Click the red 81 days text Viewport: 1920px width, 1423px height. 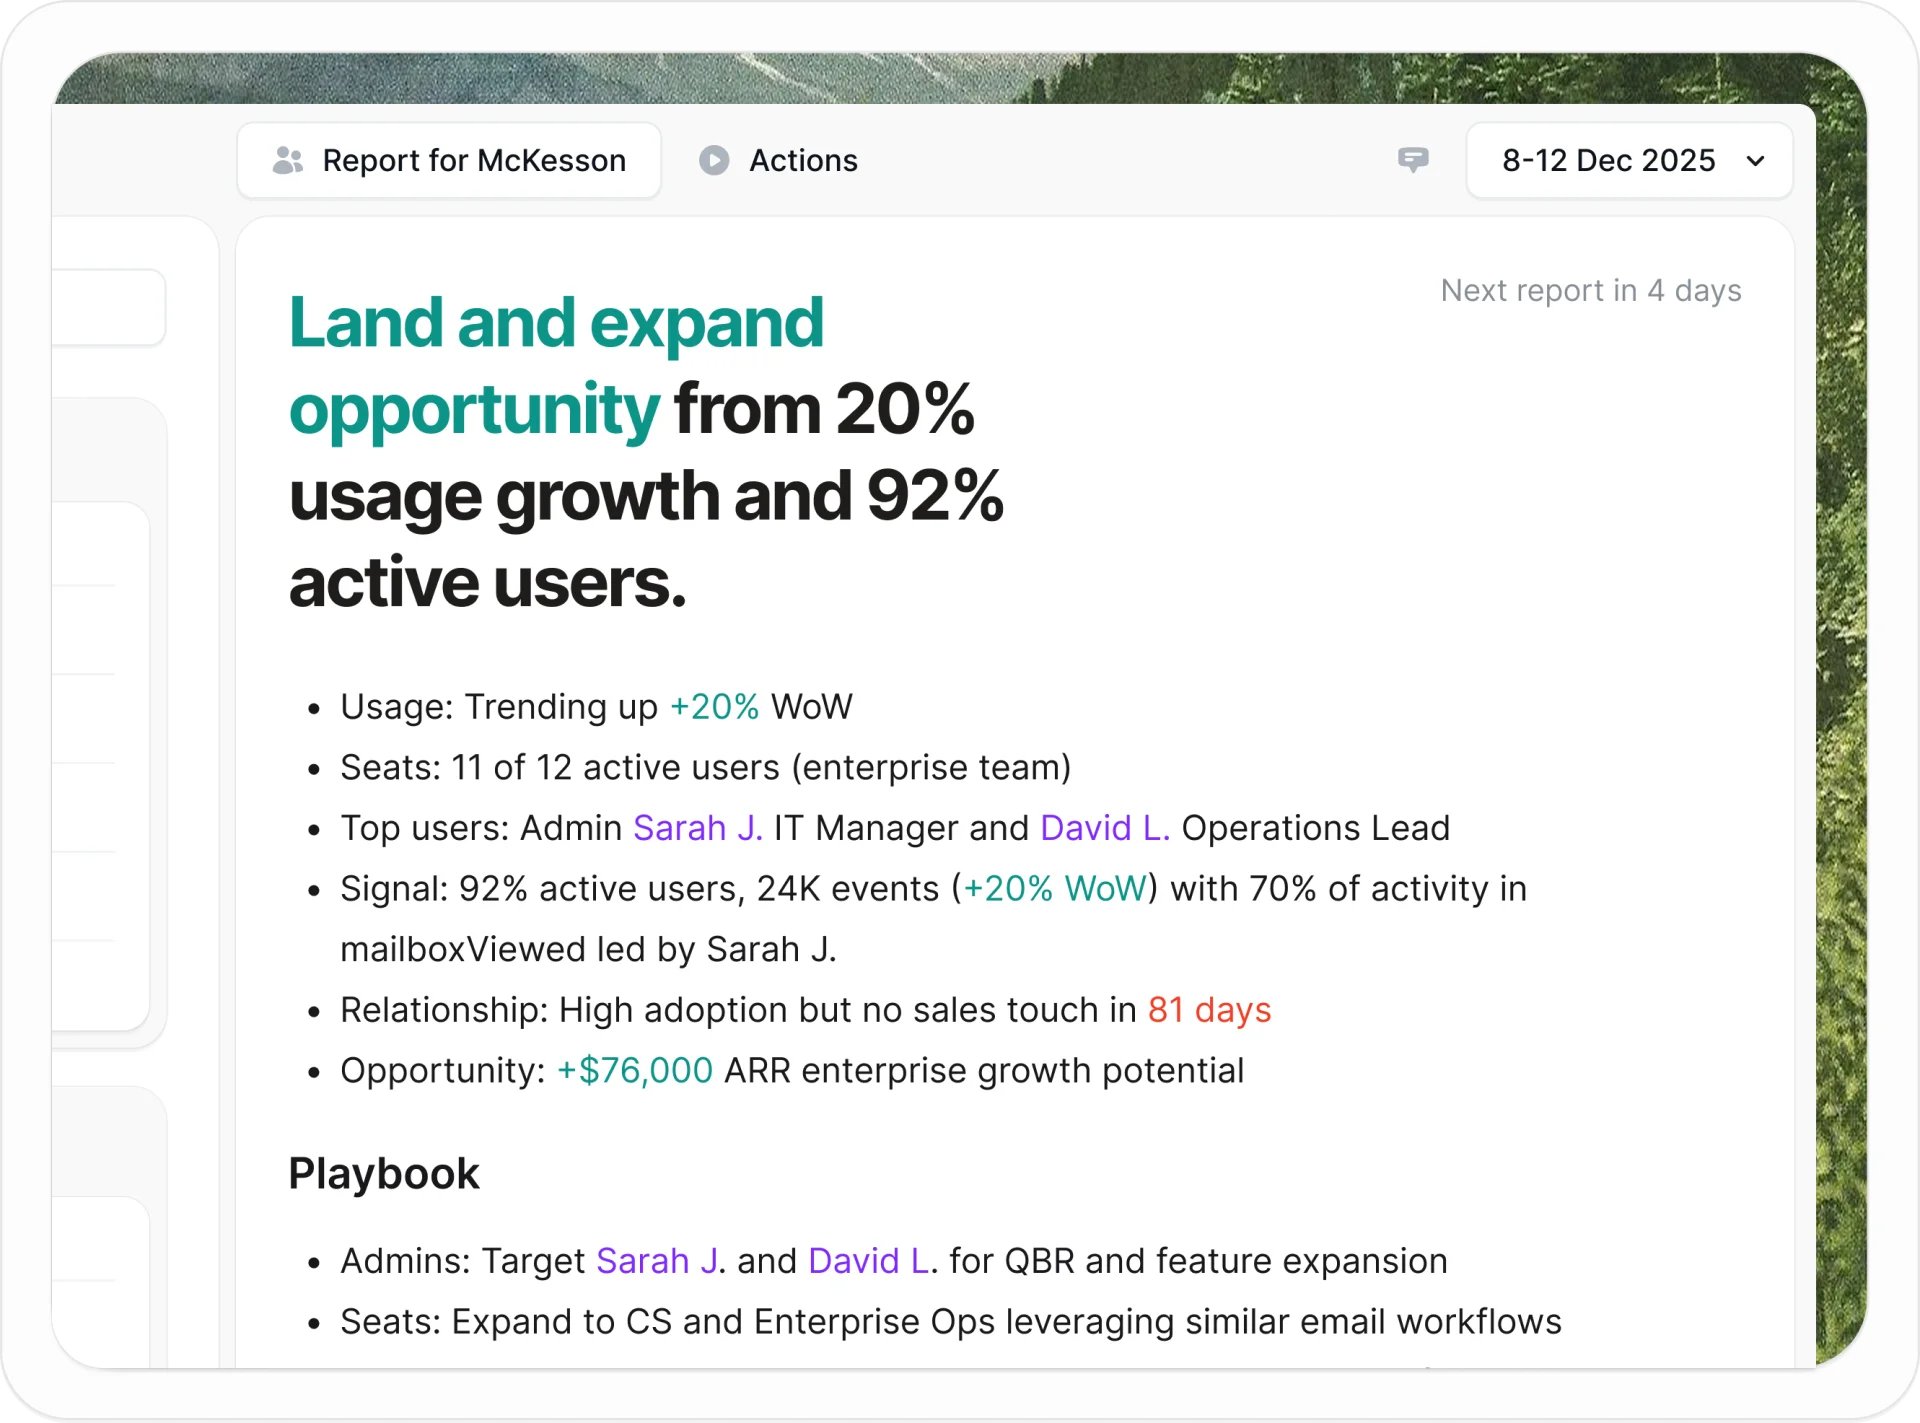(x=1209, y=1010)
